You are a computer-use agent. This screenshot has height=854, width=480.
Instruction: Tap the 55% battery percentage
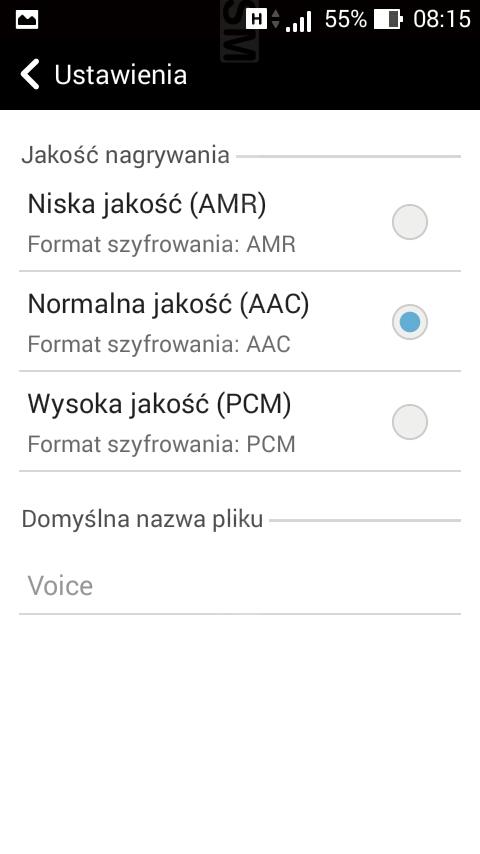[346, 20]
